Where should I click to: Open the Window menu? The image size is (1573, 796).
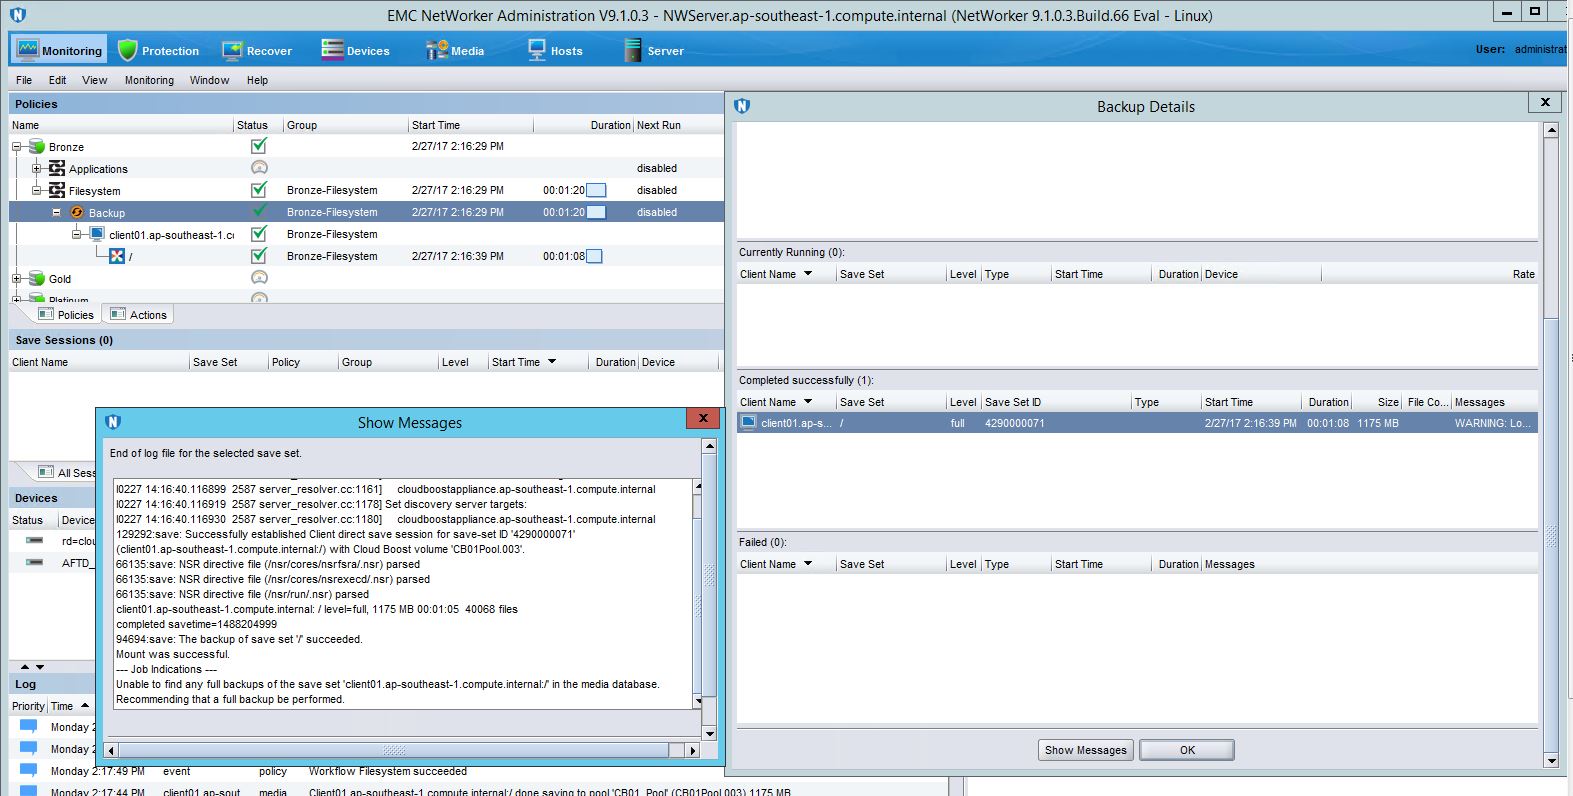(x=209, y=80)
